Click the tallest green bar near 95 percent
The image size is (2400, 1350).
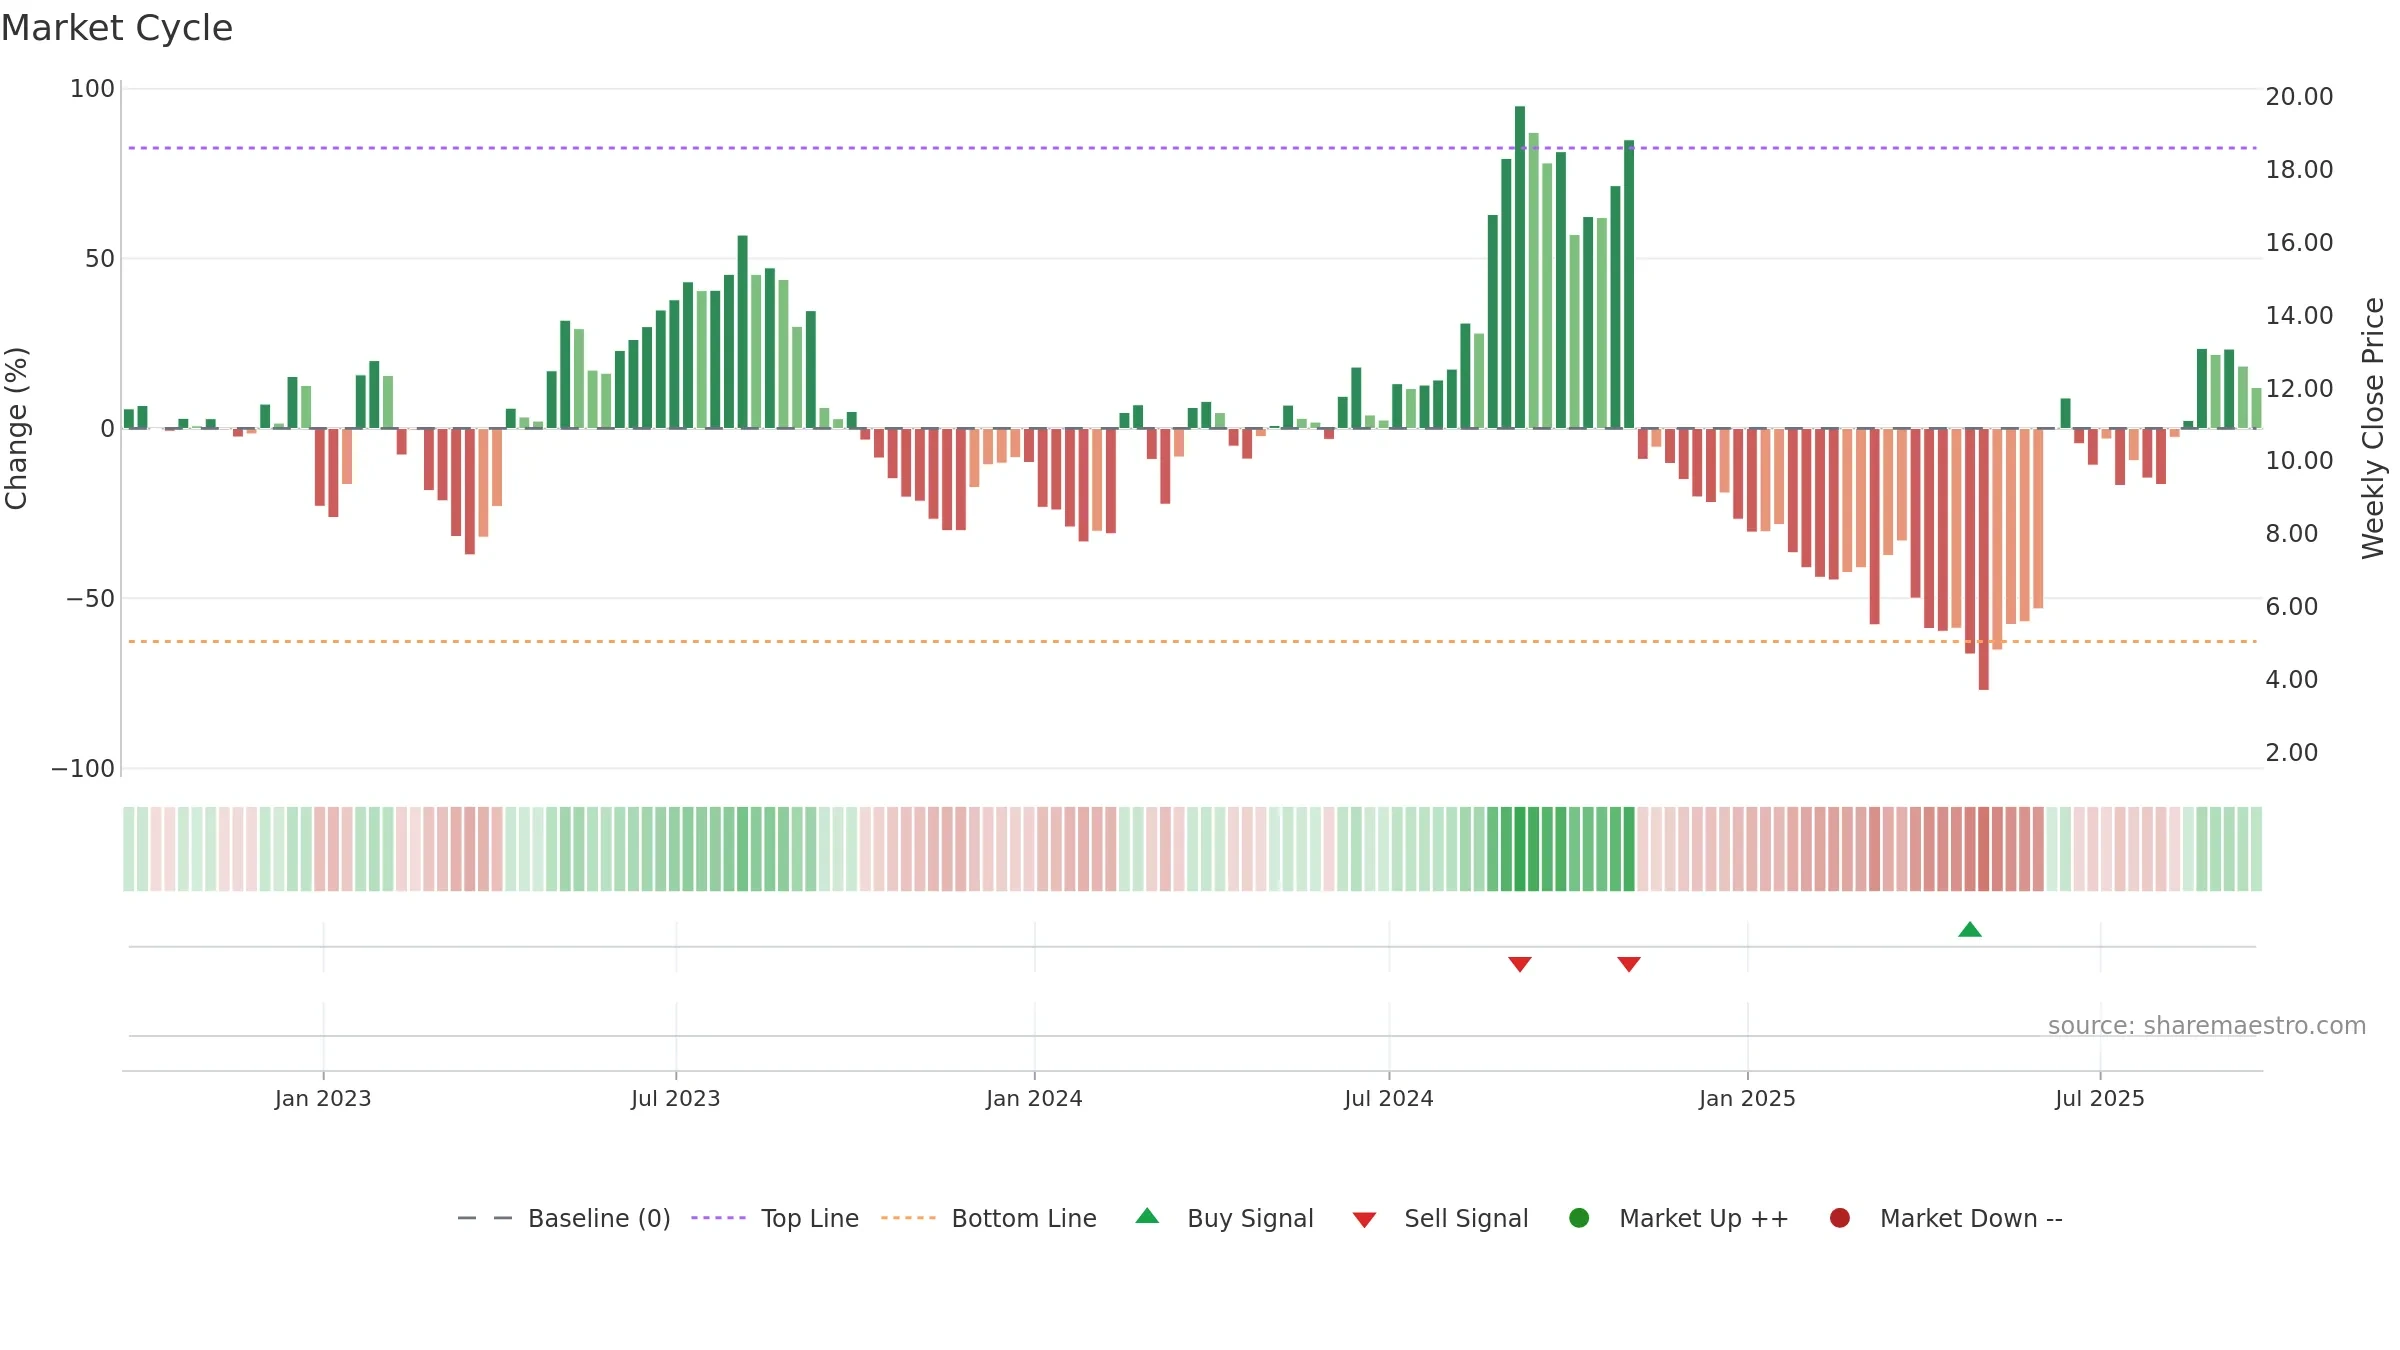coord(1520,267)
